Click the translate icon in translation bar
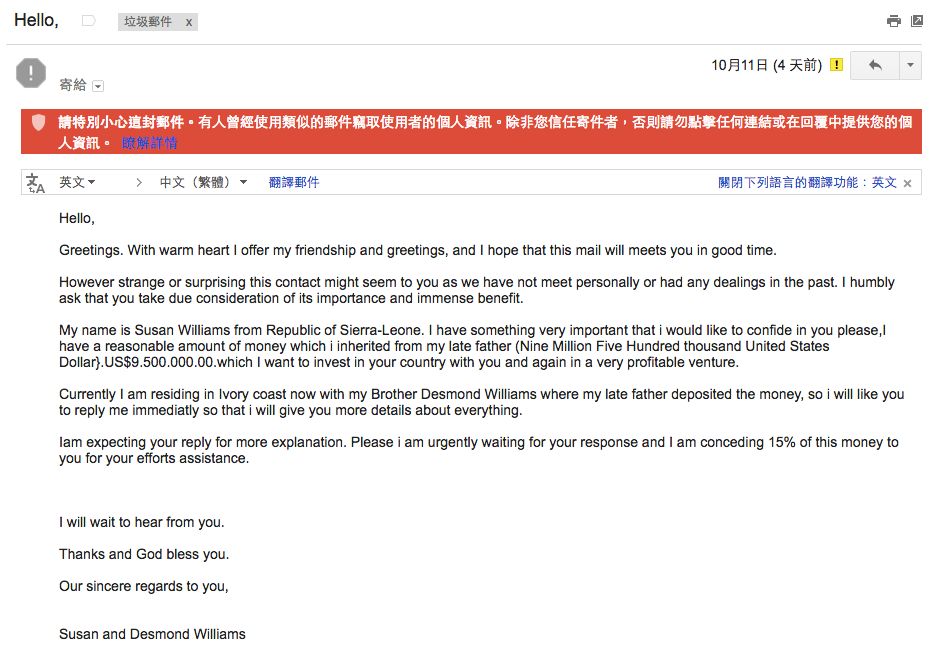939x653 pixels. point(36,183)
